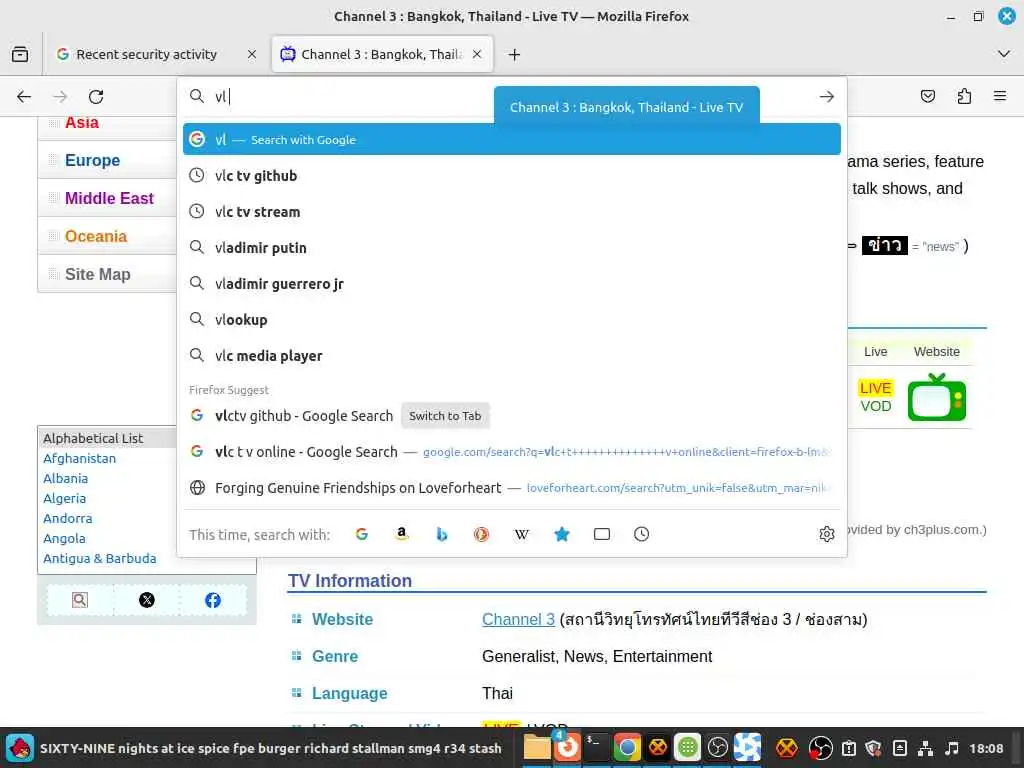Screen dimensions: 1024x768
Task: Open the Forging Genuine Friendships on Loveforheart result
Action: [x=511, y=488]
